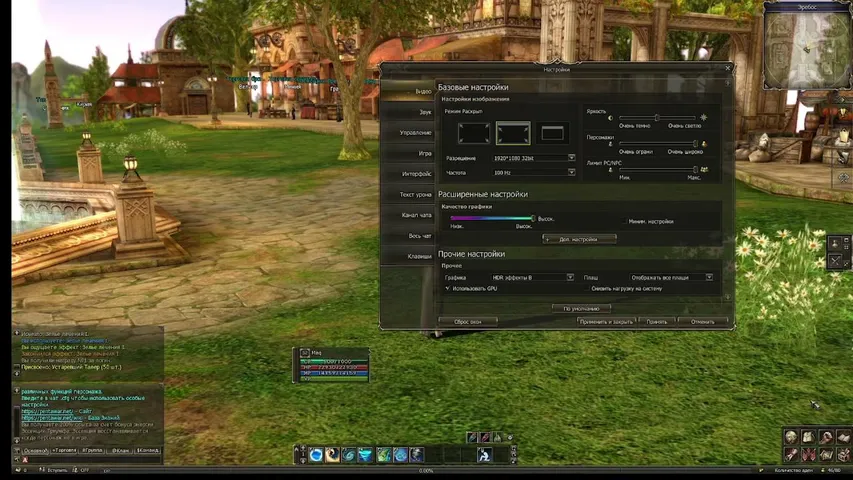Use the green leaf skill in hotbar

pos(384,455)
